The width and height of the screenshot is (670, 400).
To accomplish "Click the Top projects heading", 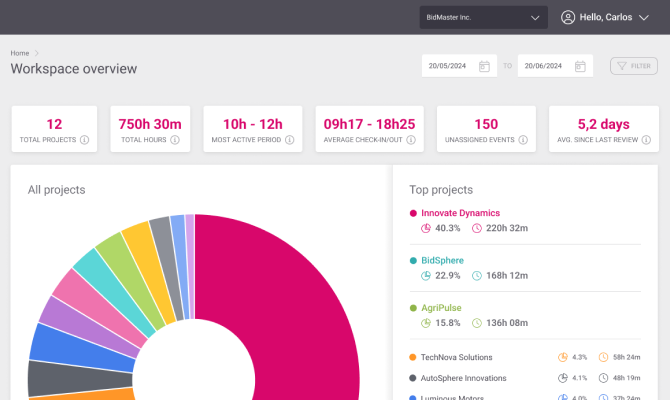I will click(441, 190).
